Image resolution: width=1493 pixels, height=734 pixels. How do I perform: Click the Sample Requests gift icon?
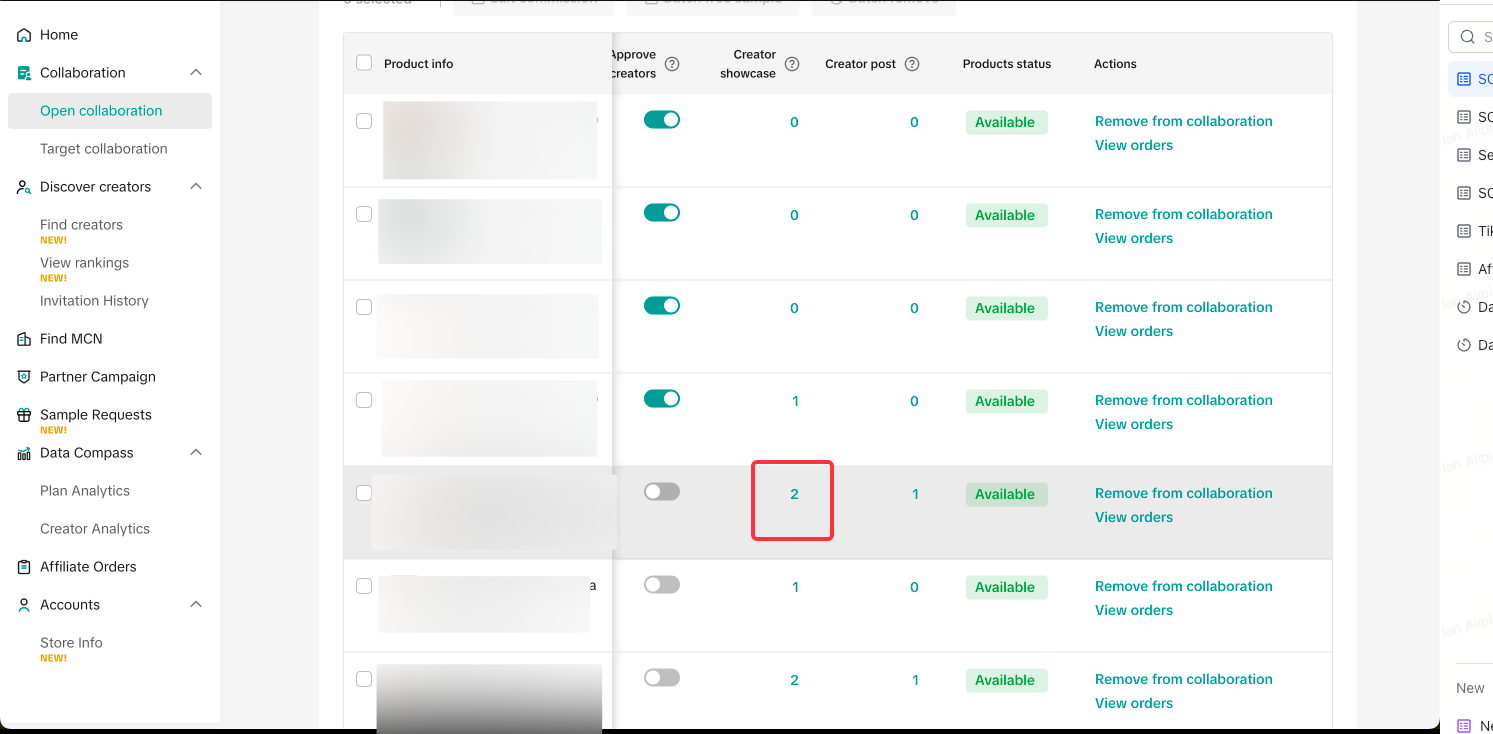pos(24,415)
